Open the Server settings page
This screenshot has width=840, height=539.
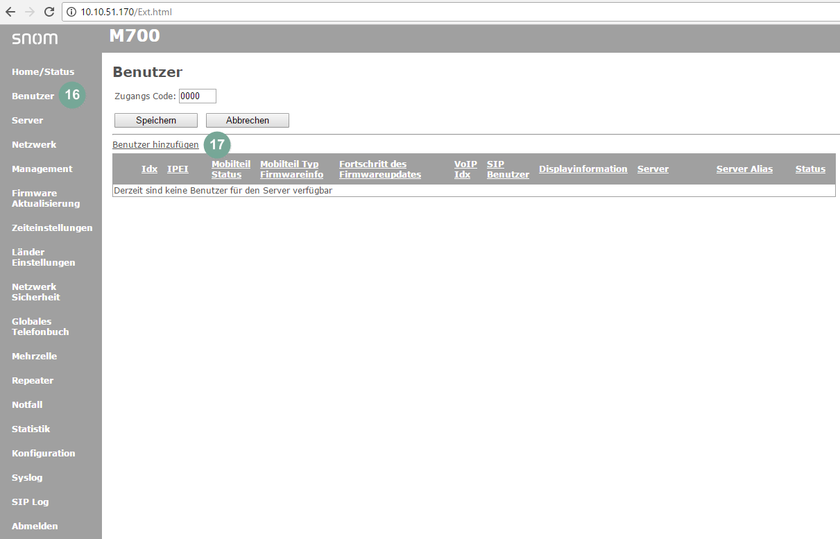(27, 120)
